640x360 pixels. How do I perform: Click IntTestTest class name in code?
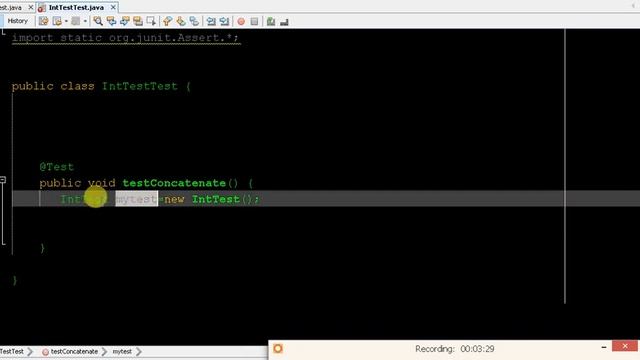coord(140,86)
